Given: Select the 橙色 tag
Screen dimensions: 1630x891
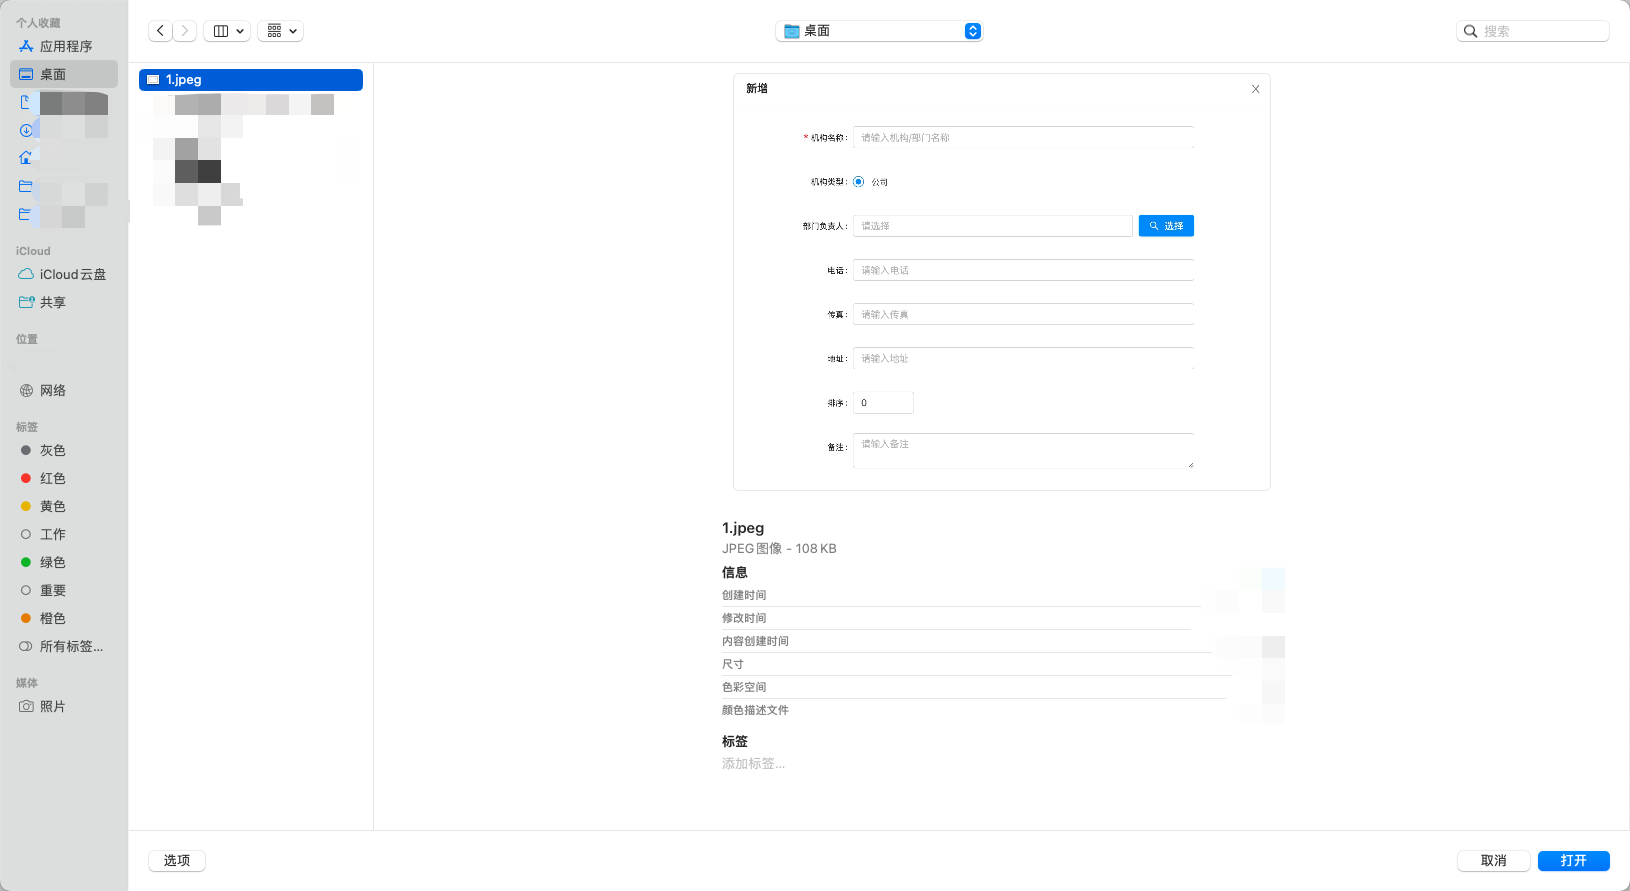Looking at the screenshot, I should point(64,618).
